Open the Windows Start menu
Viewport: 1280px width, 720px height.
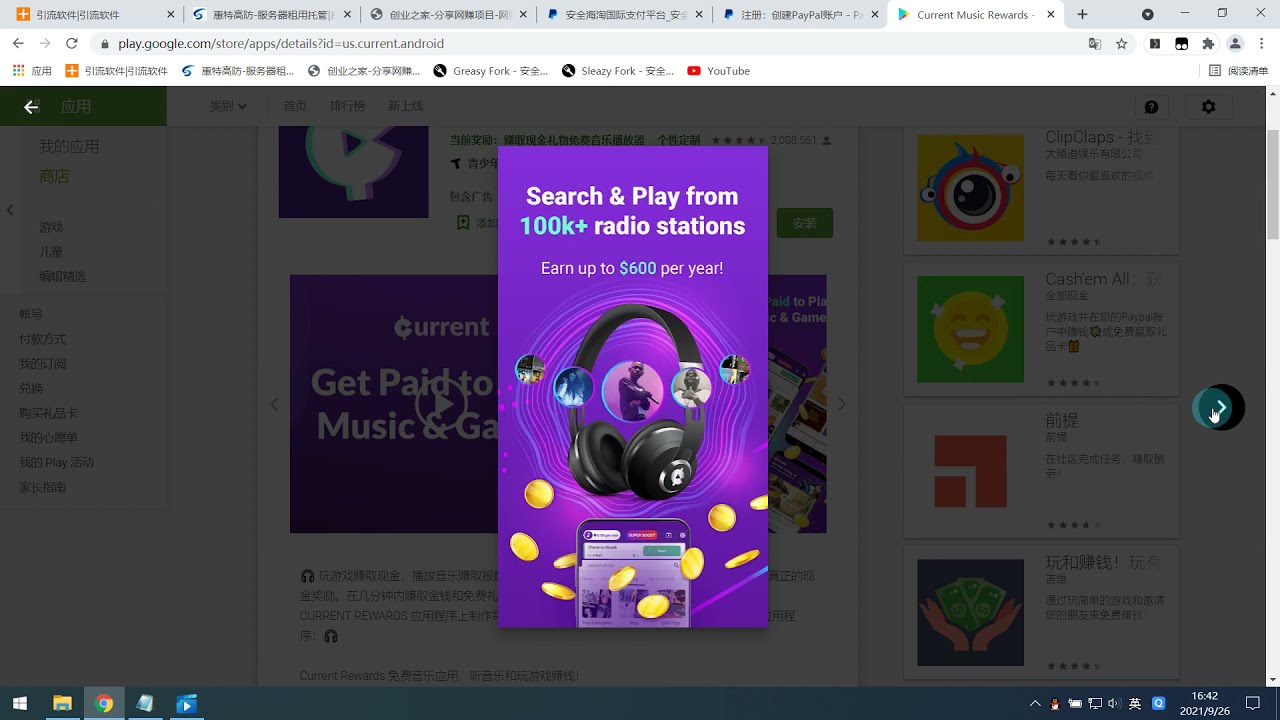click(x=20, y=704)
